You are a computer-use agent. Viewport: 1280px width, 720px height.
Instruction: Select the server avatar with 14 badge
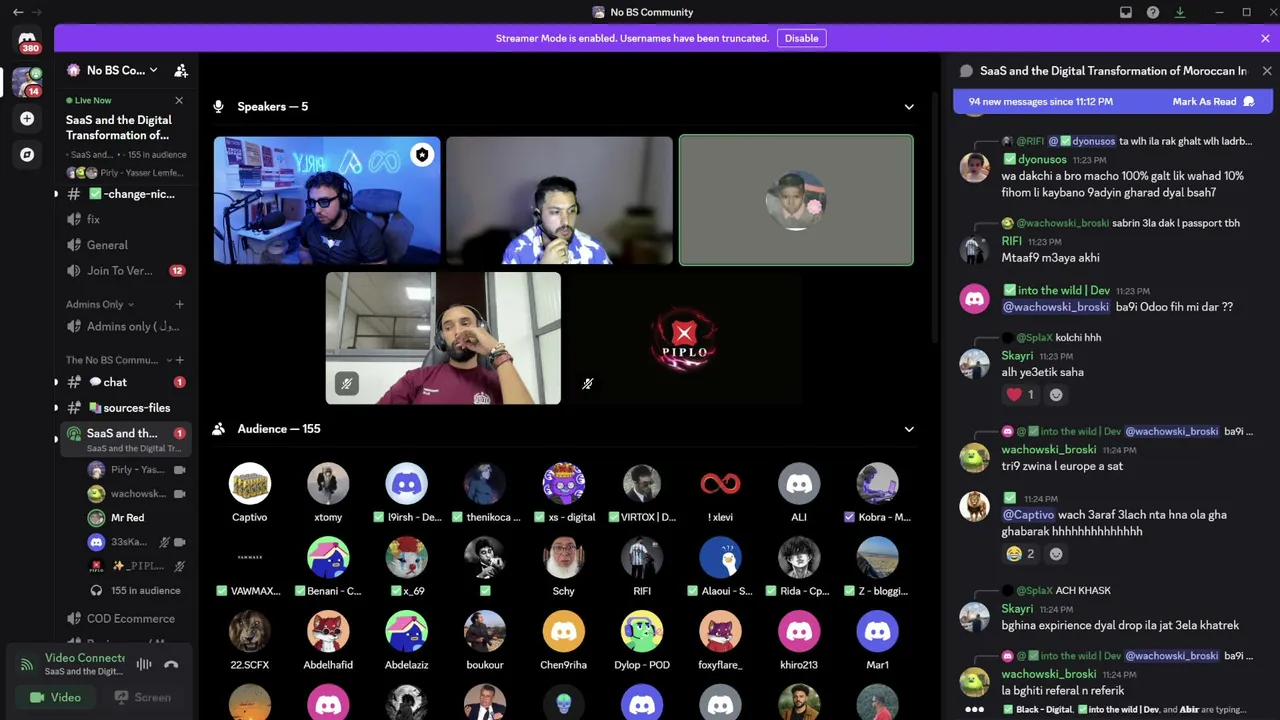(x=27, y=81)
